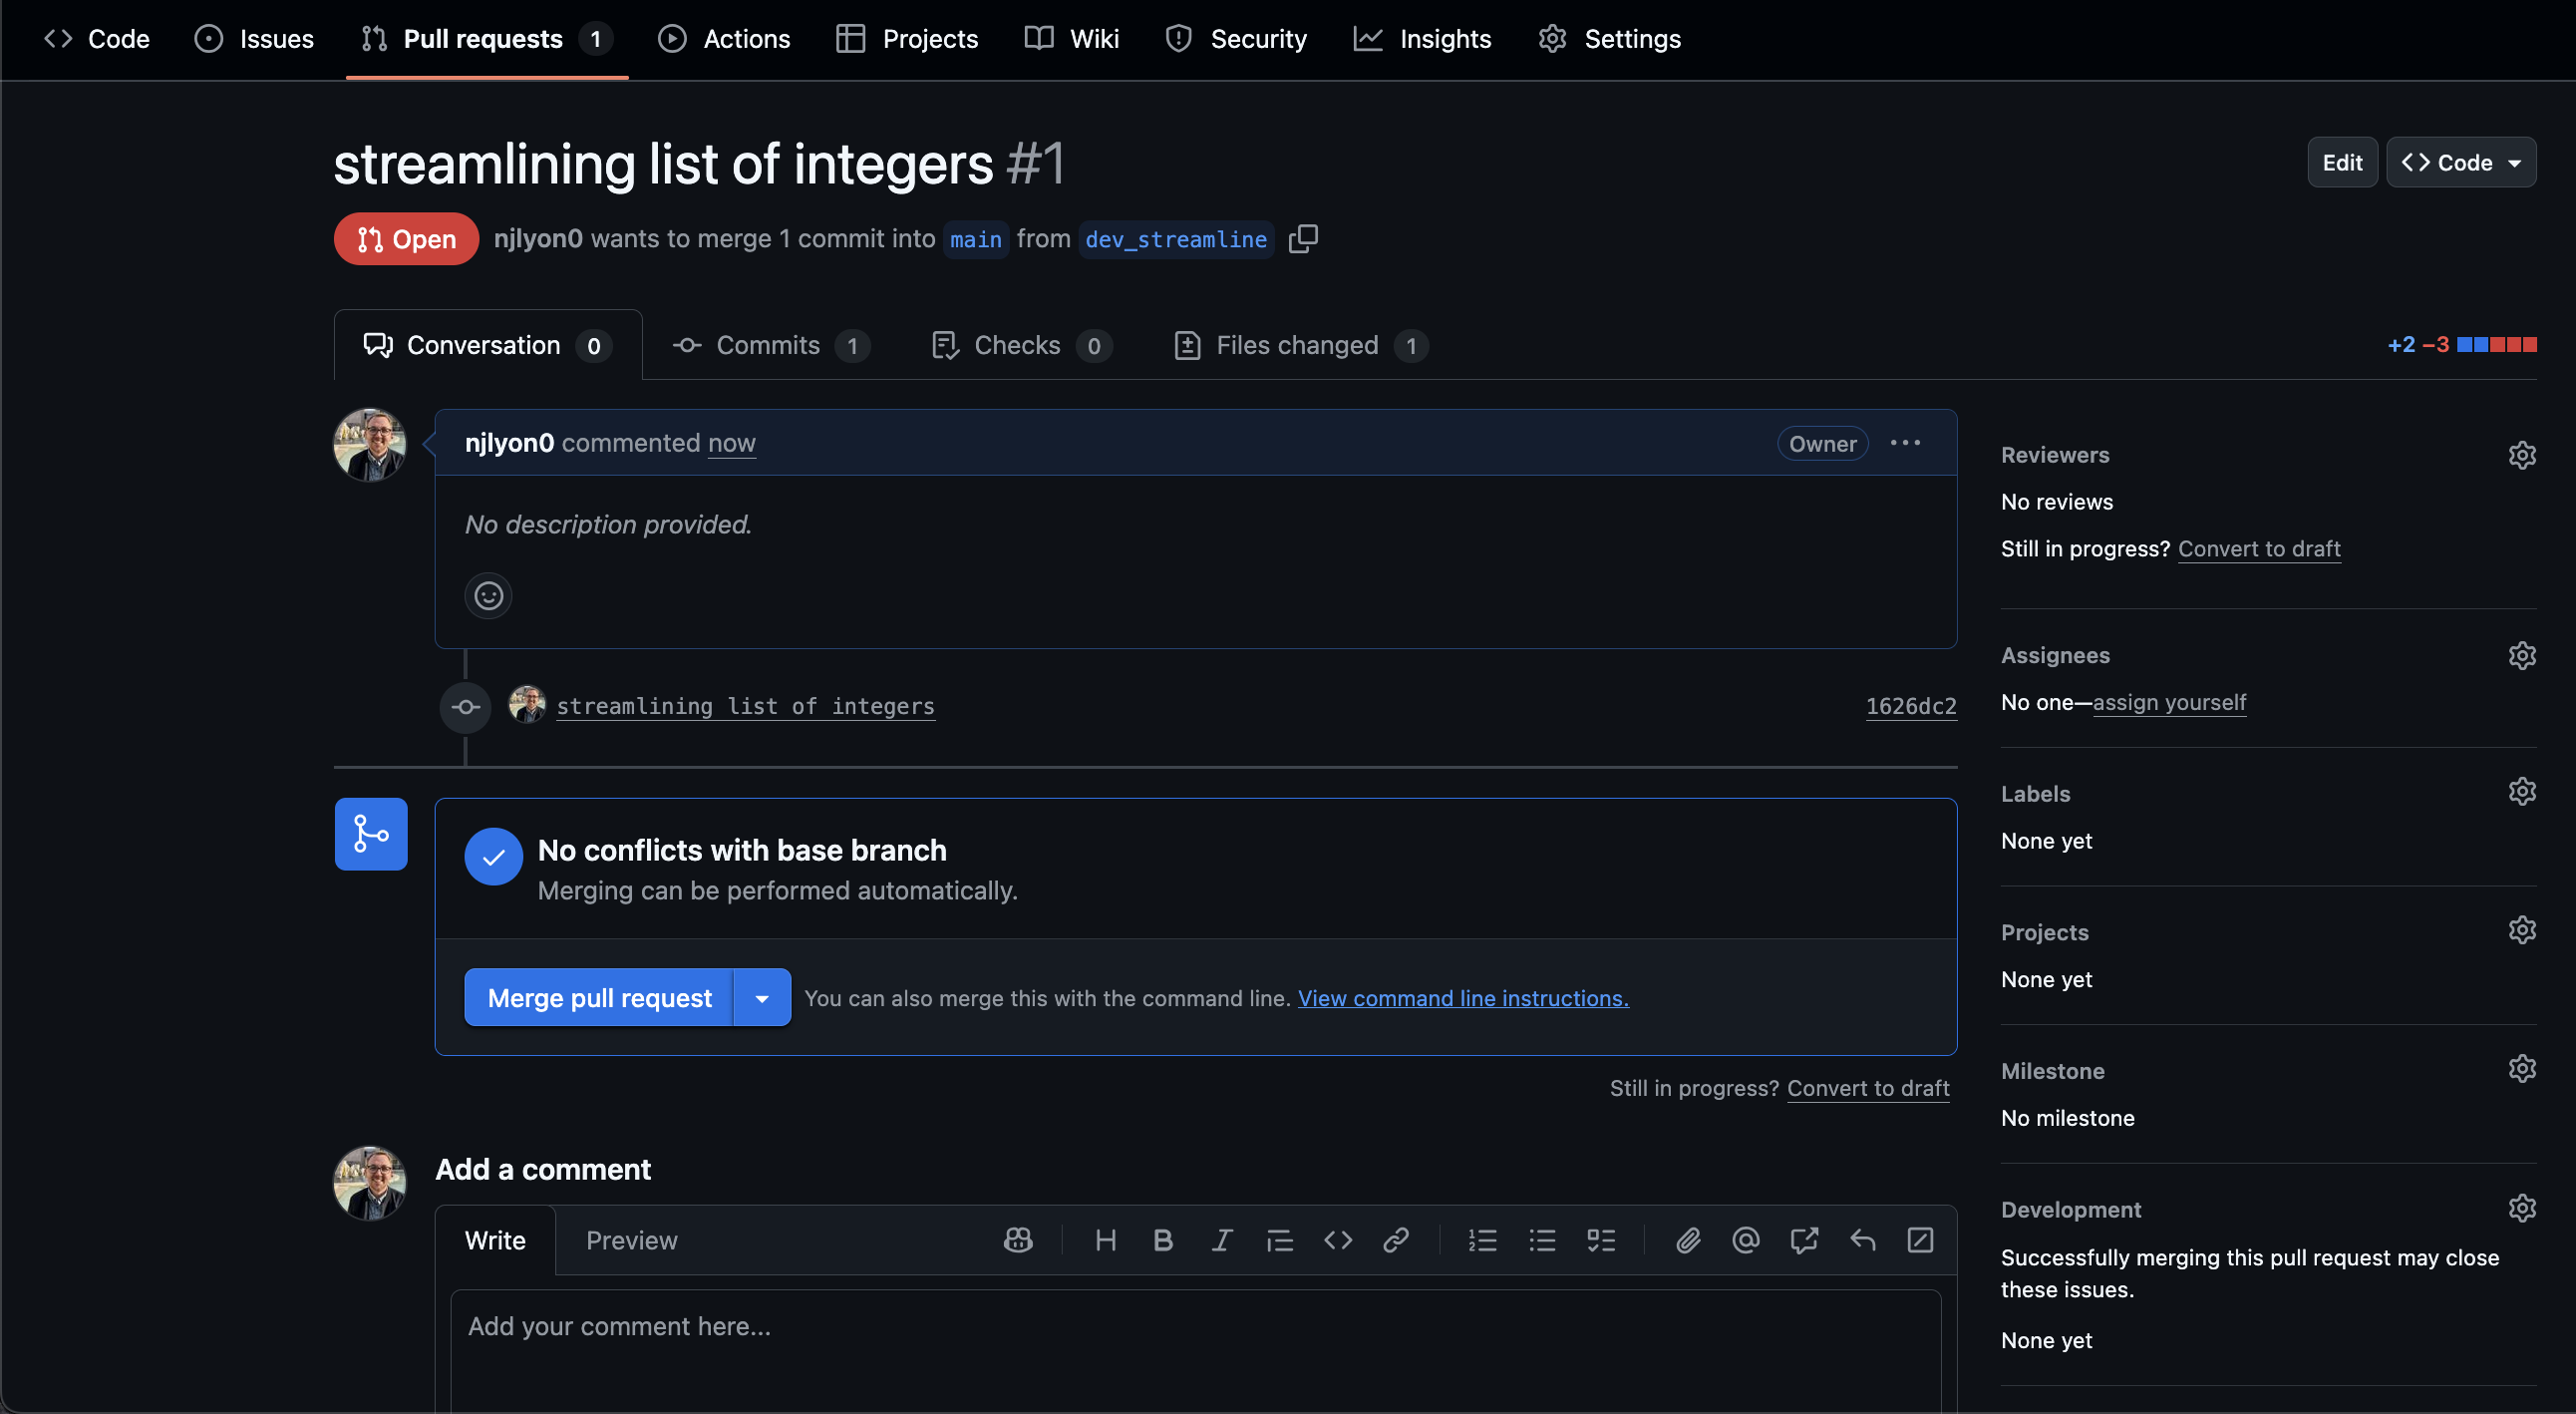This screenshot has width=2576, height=1414.
Task: Add a heading to the comment
Action: [x=1105, y=1240]
